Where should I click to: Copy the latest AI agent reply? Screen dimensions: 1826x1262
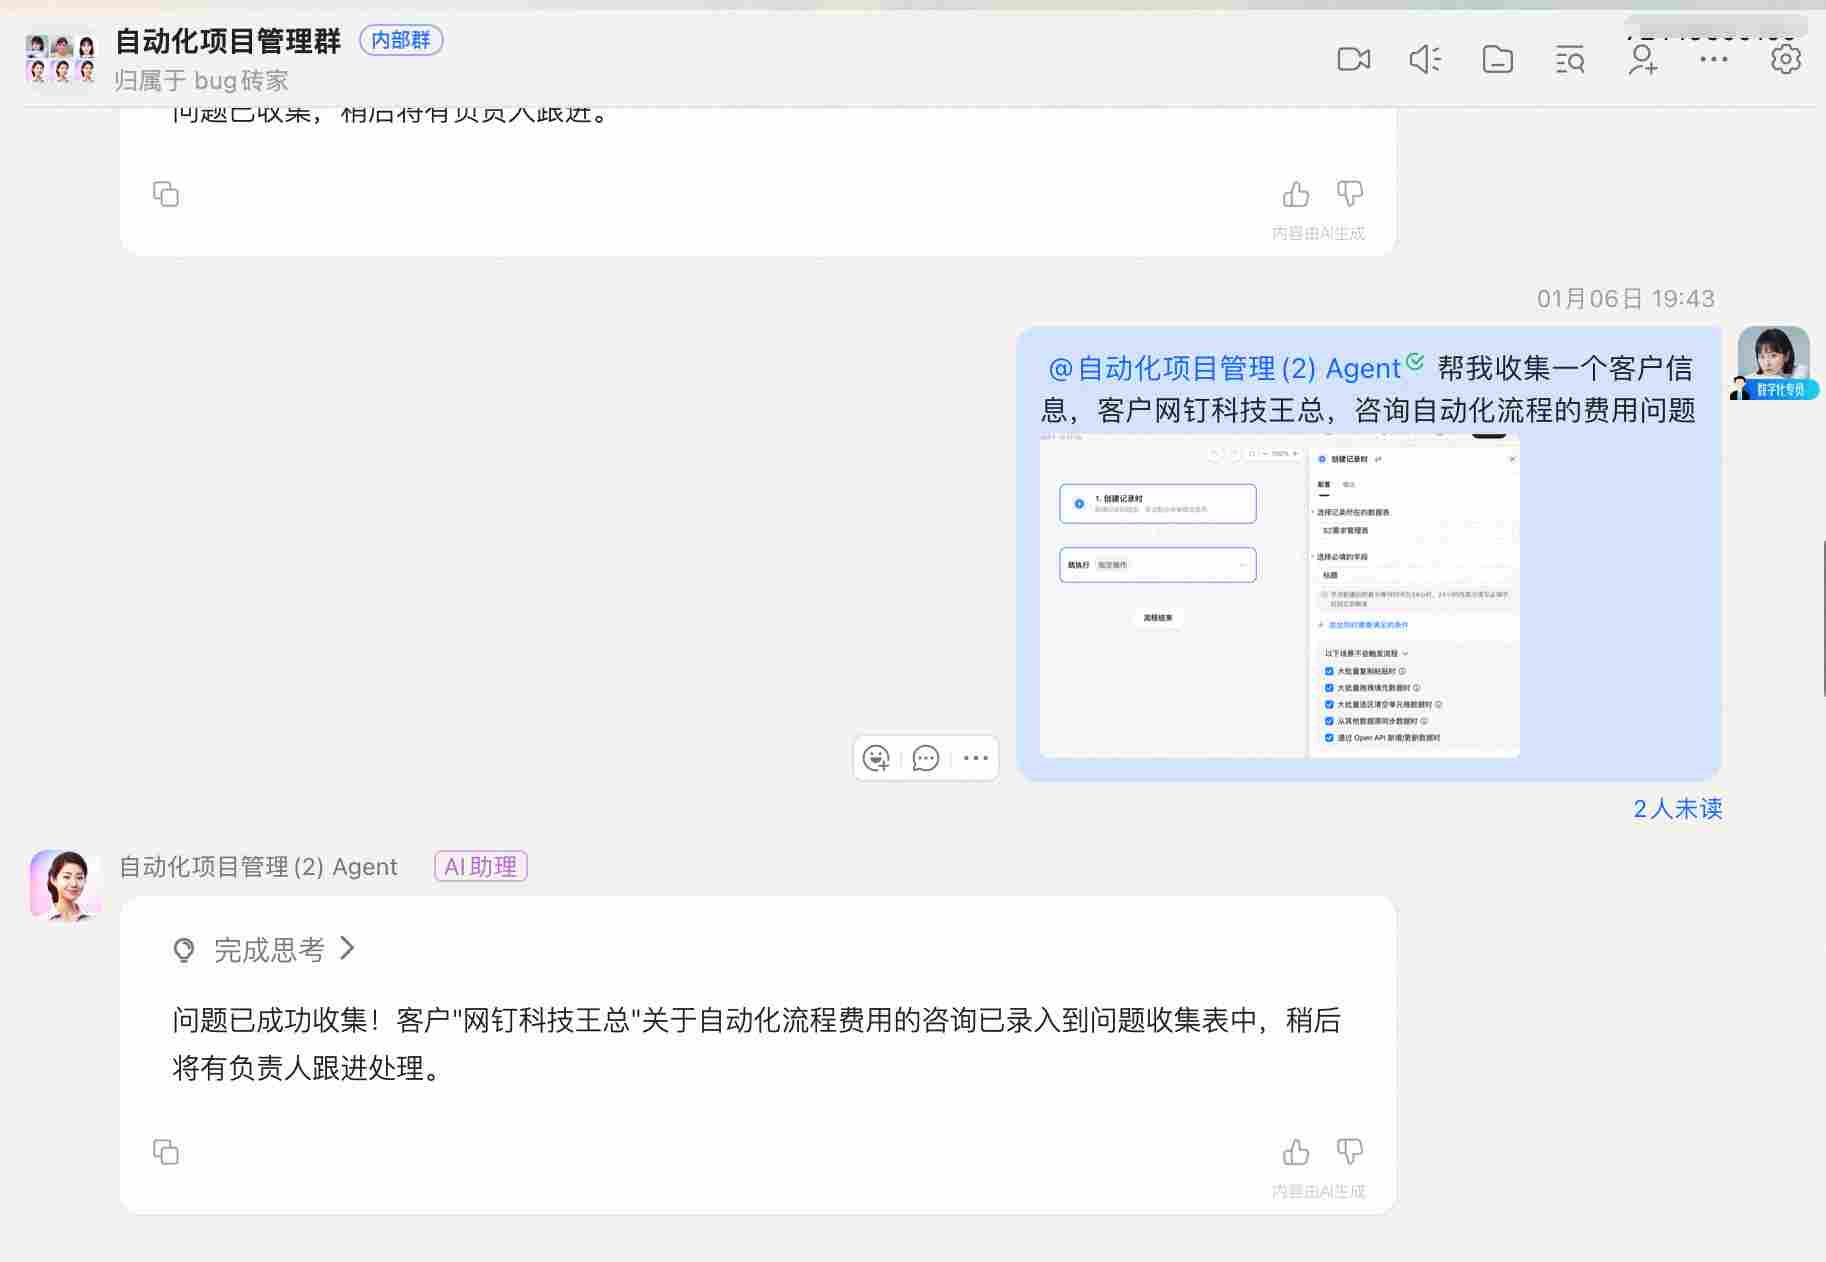[x=166, y=1152]
